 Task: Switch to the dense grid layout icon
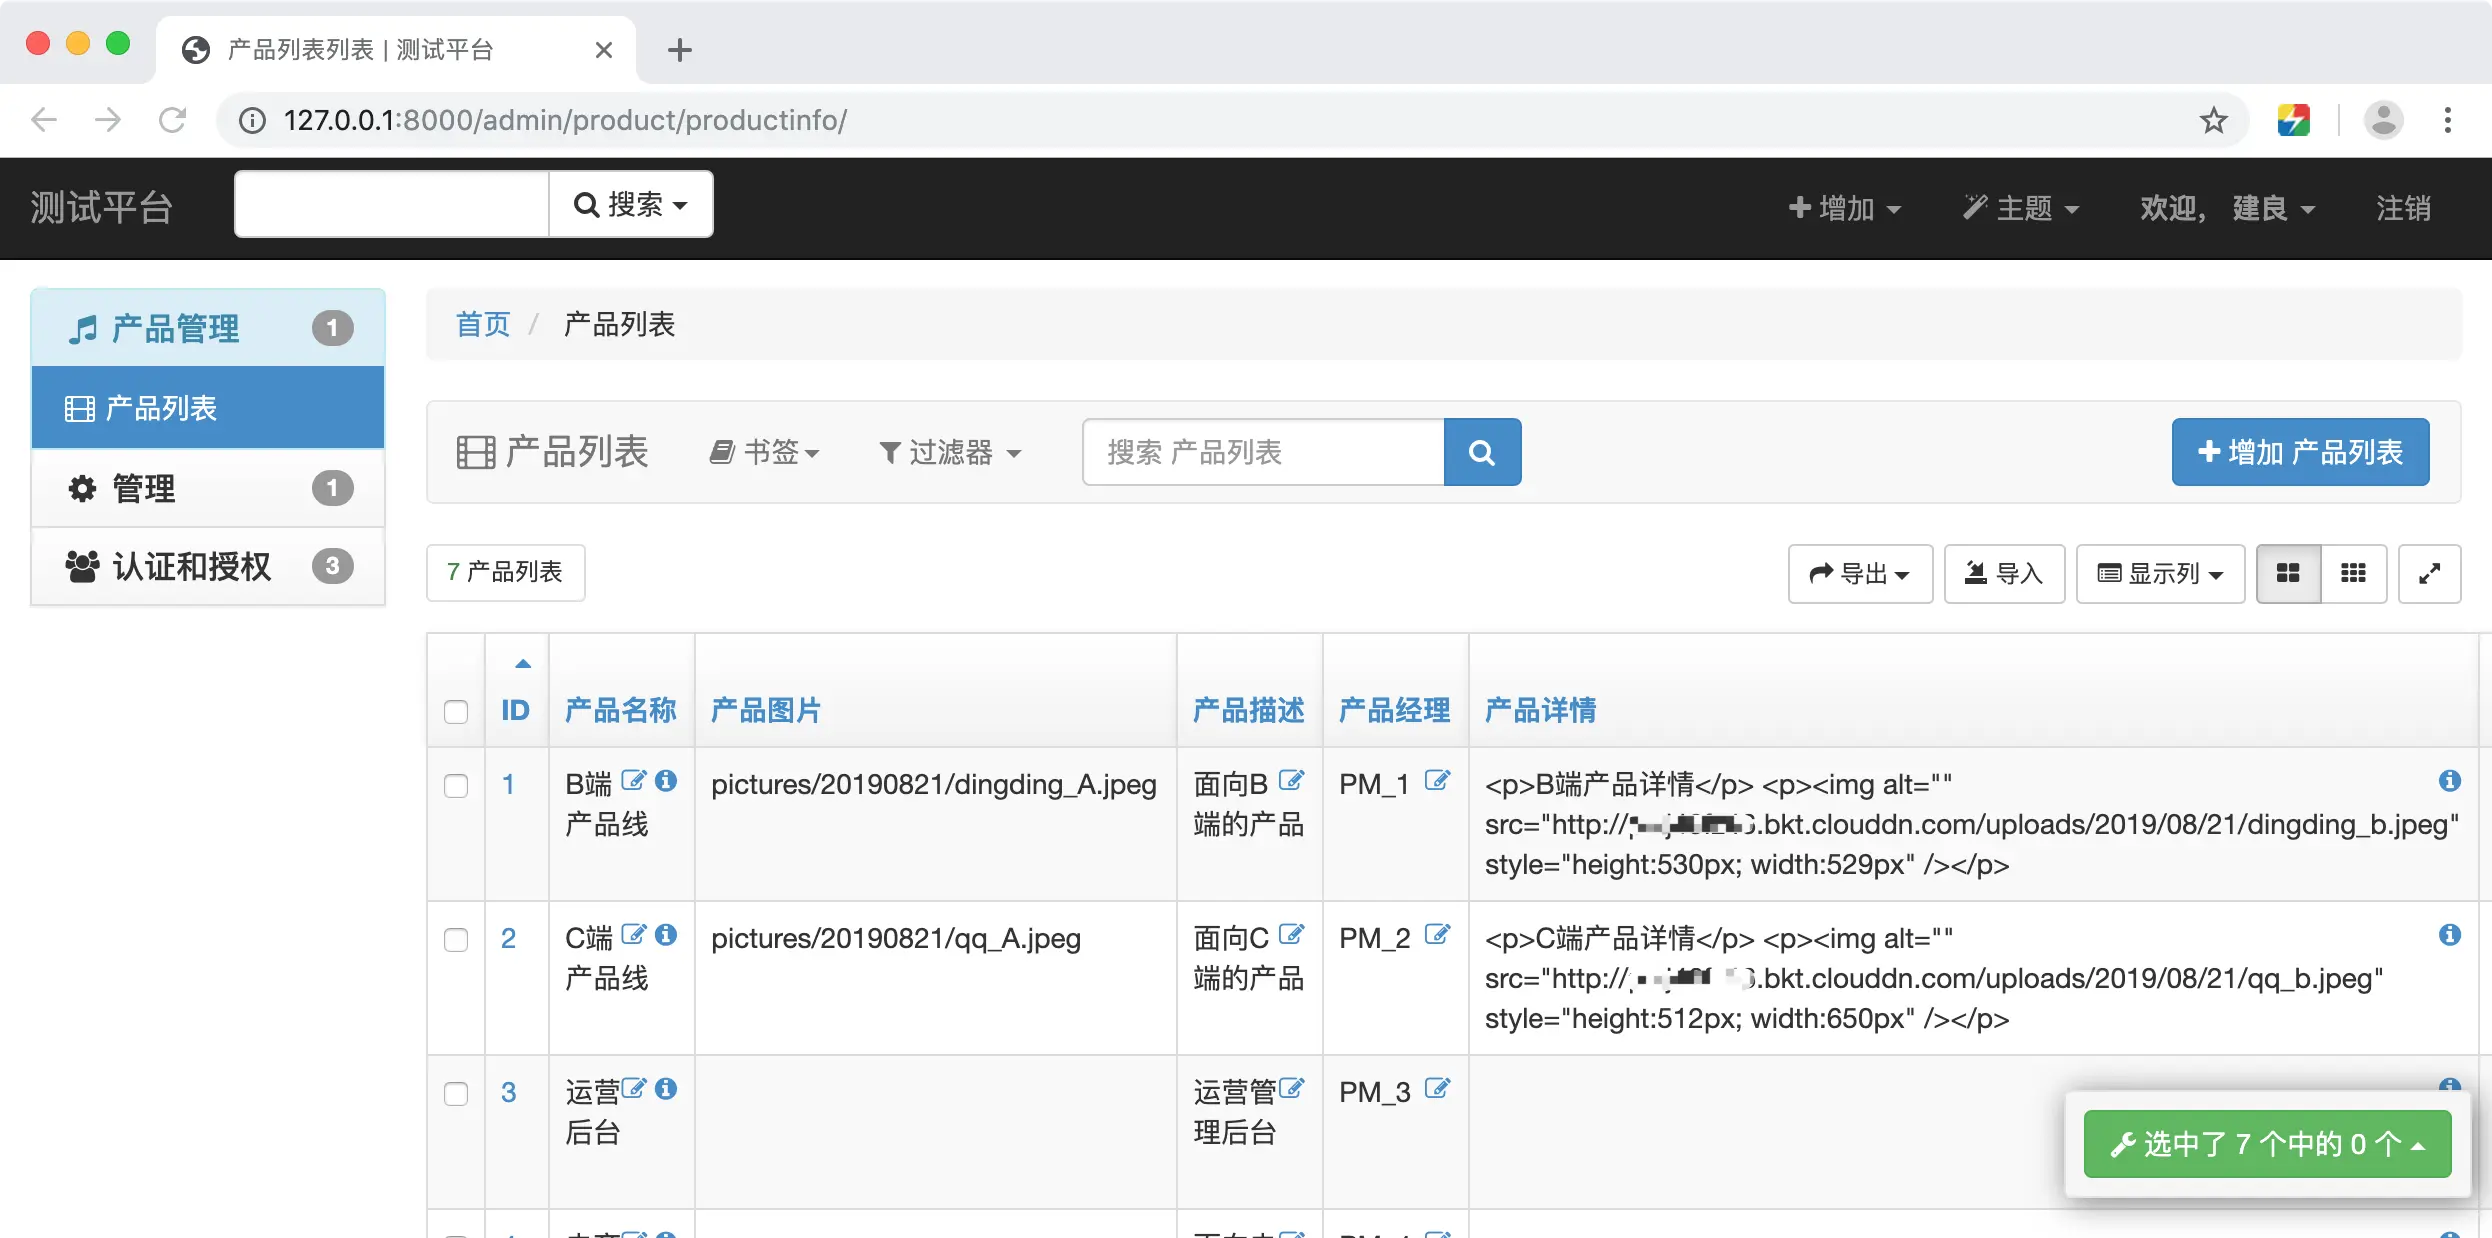click(2353, 573)
